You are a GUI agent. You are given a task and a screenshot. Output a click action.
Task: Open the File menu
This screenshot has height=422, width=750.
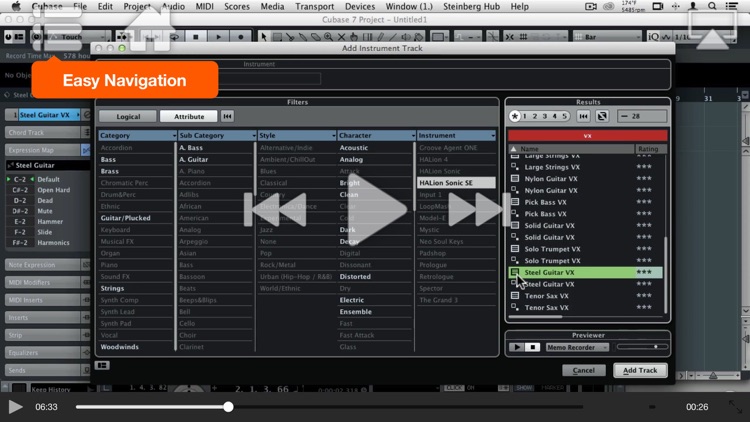click(80, 6)
